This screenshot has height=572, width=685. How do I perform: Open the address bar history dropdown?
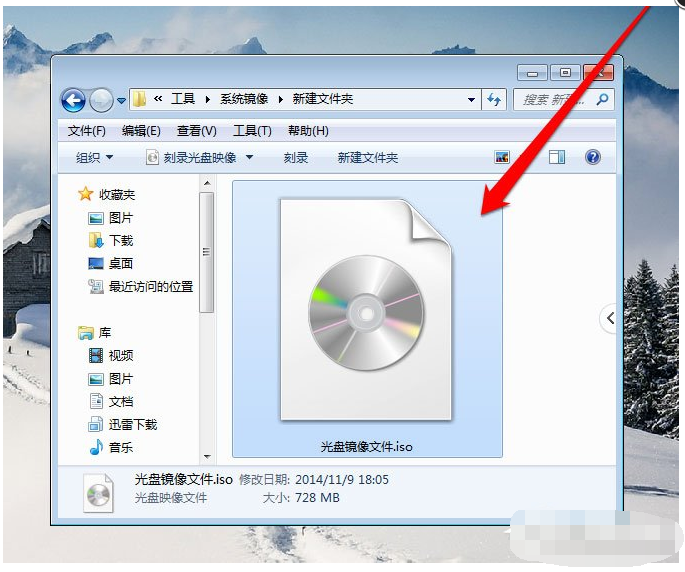coord(471,100)
